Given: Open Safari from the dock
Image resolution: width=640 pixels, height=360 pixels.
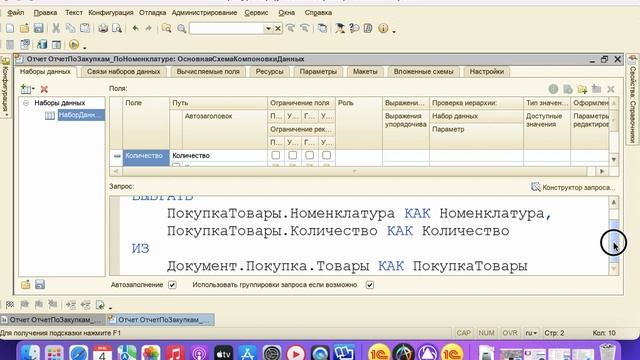Looking at the screenshot, I should (78, 353).
